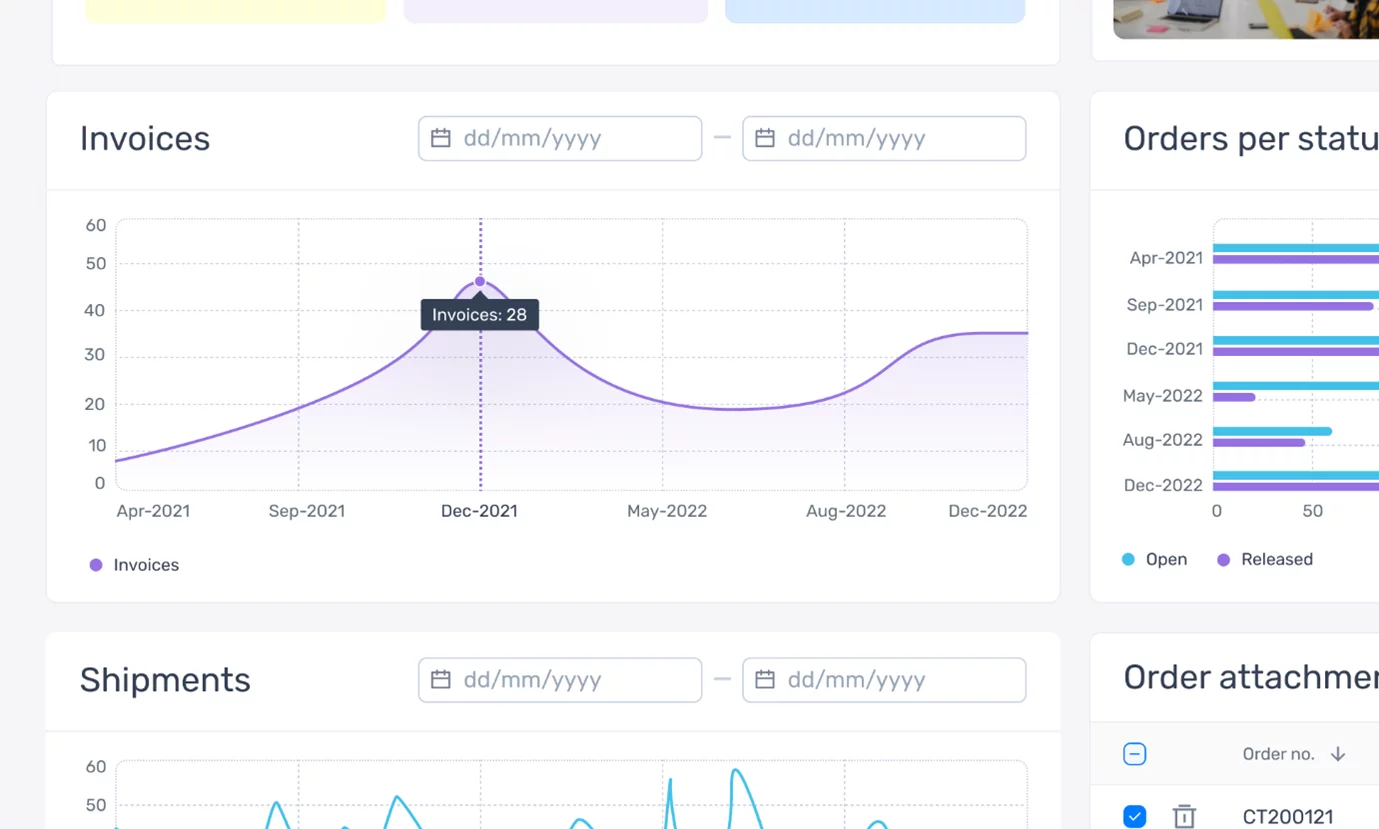Viewport: 1379px width, 829px height.
Task: Click Aug-2022 Open bar in orders chart
Action: 1272,432
